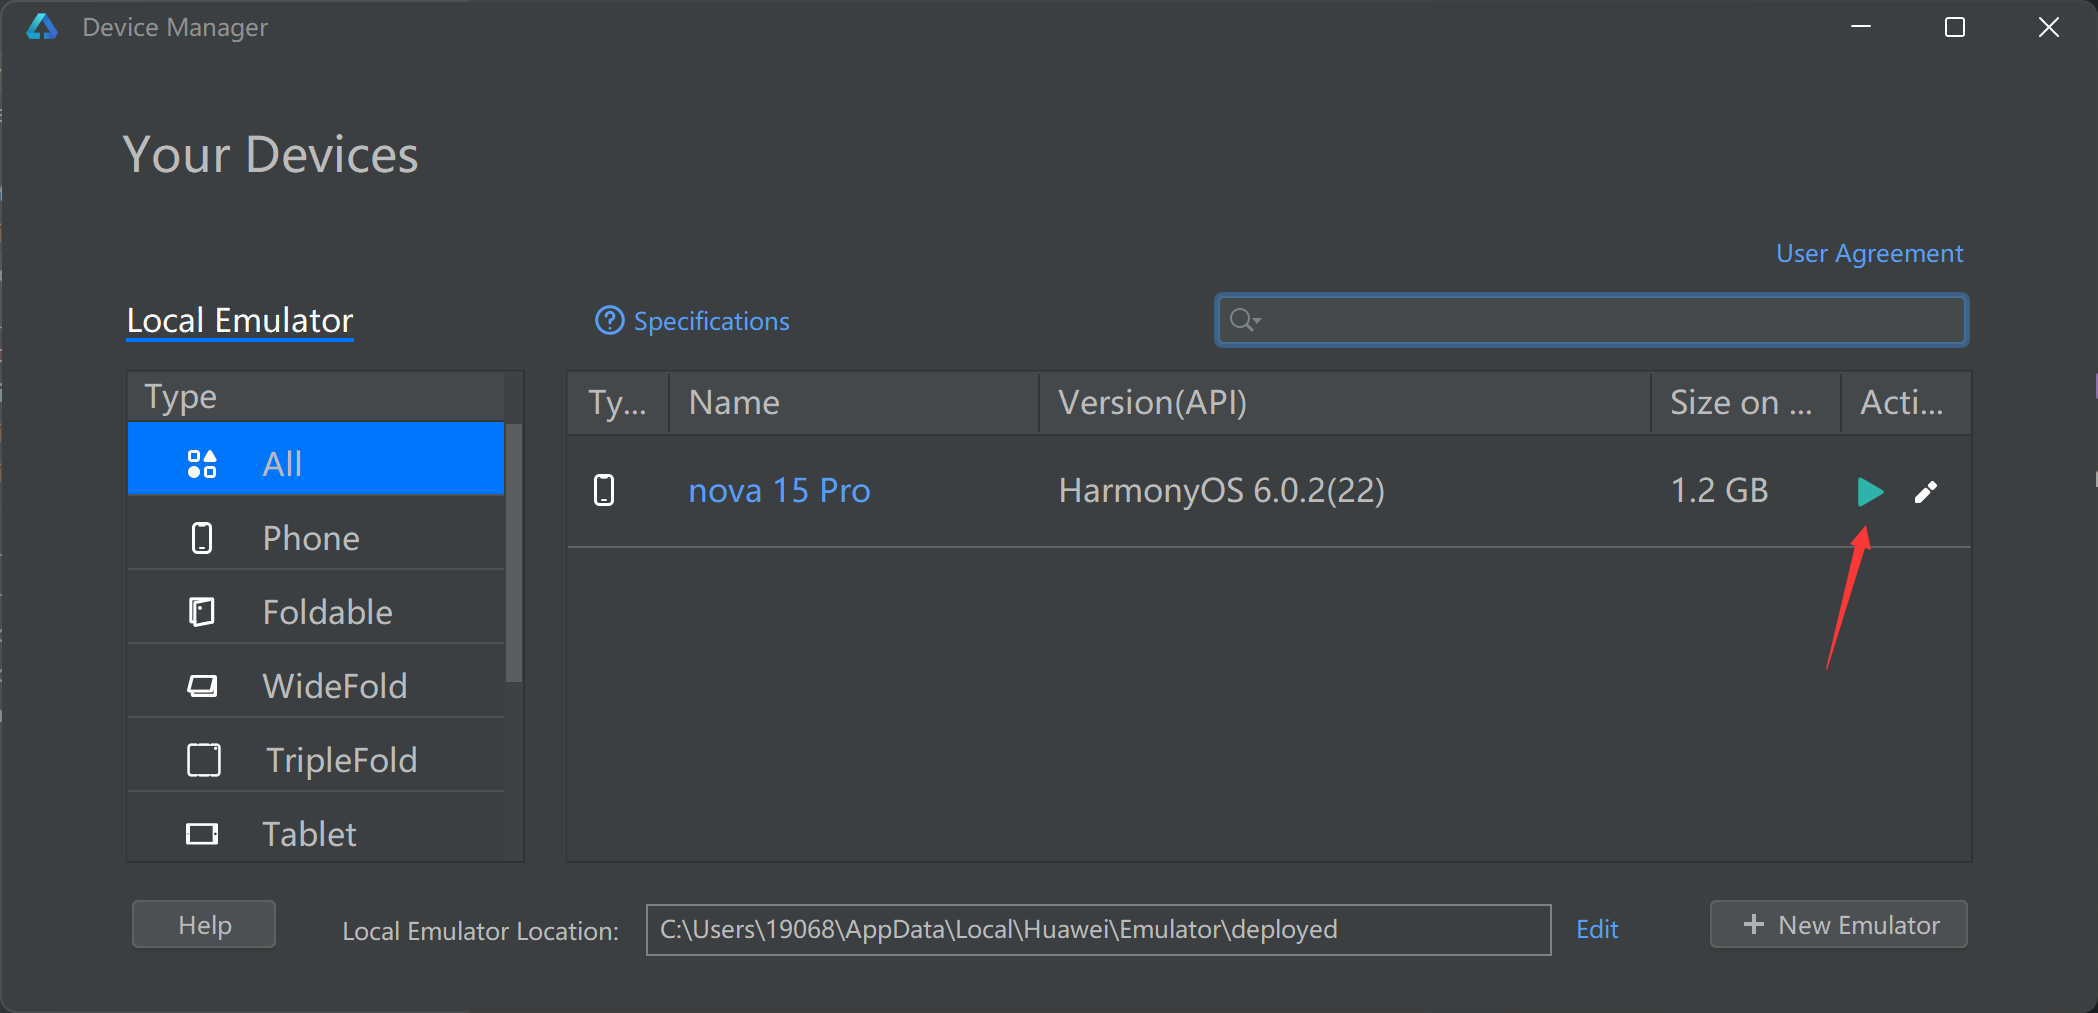Click the phone type icon in nova row
Viewport: 2098px width, 1013px height.
(604, 490)
